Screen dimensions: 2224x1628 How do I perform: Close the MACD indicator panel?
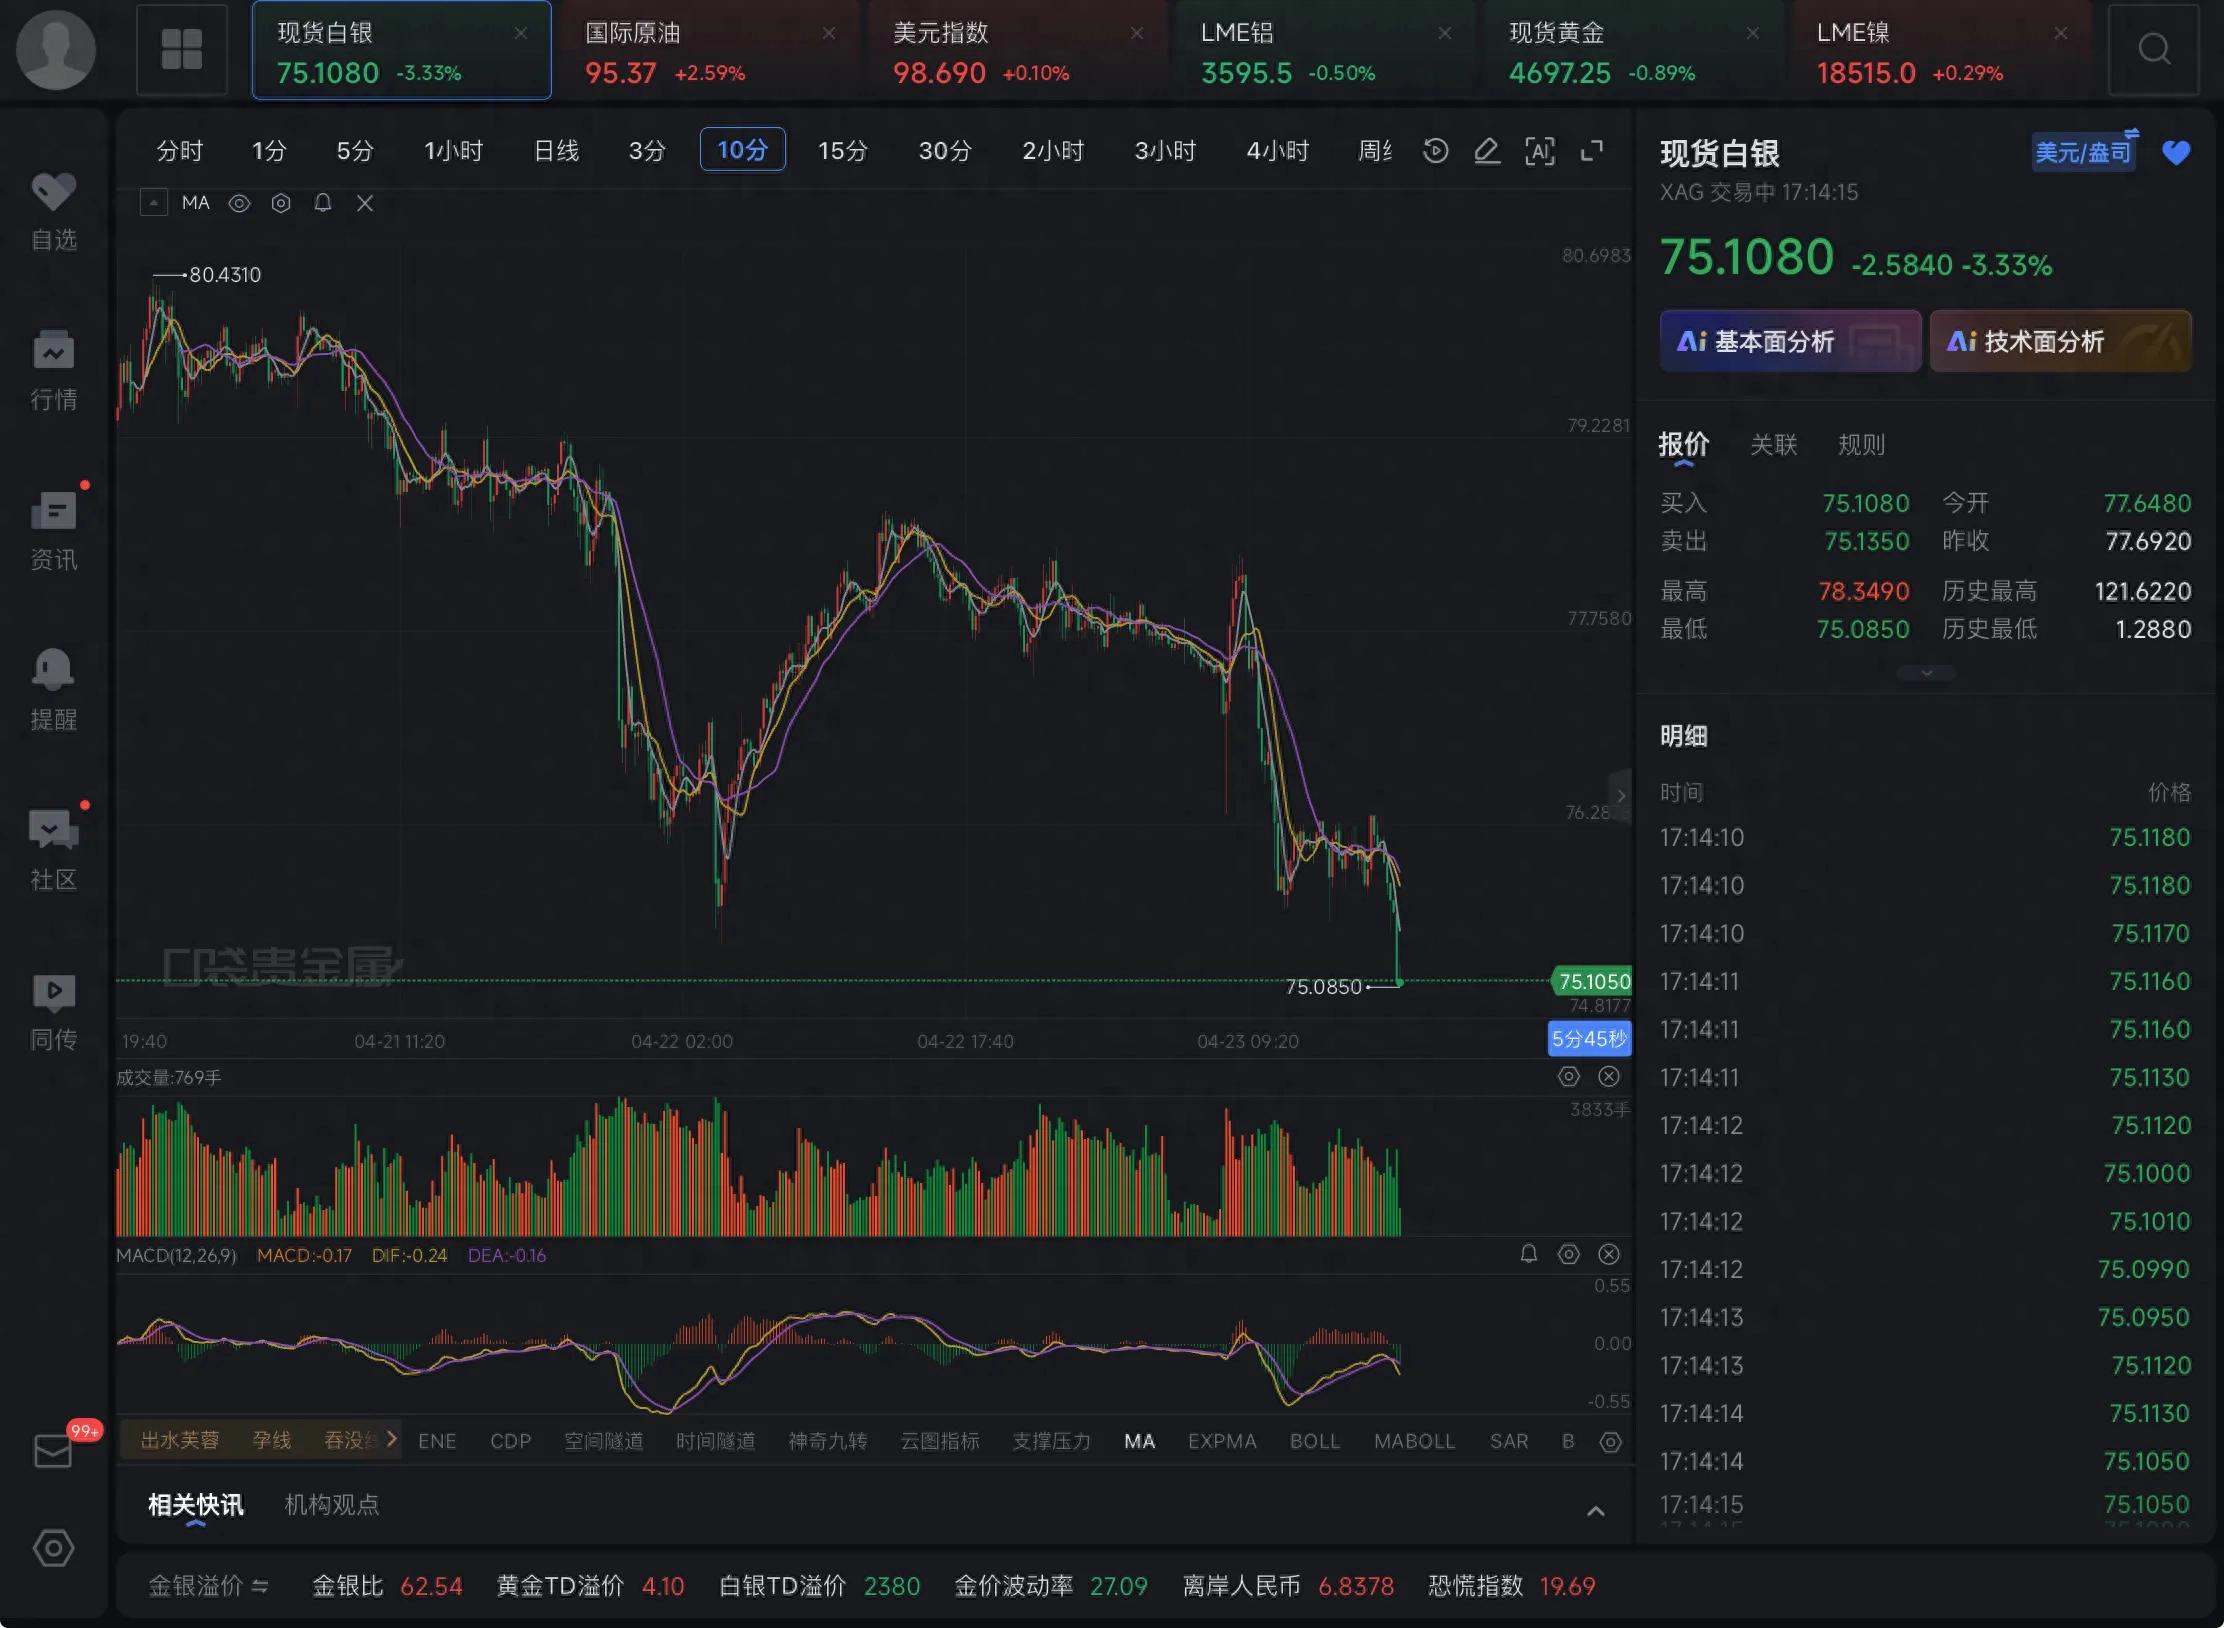[x=1609, y=1254]
